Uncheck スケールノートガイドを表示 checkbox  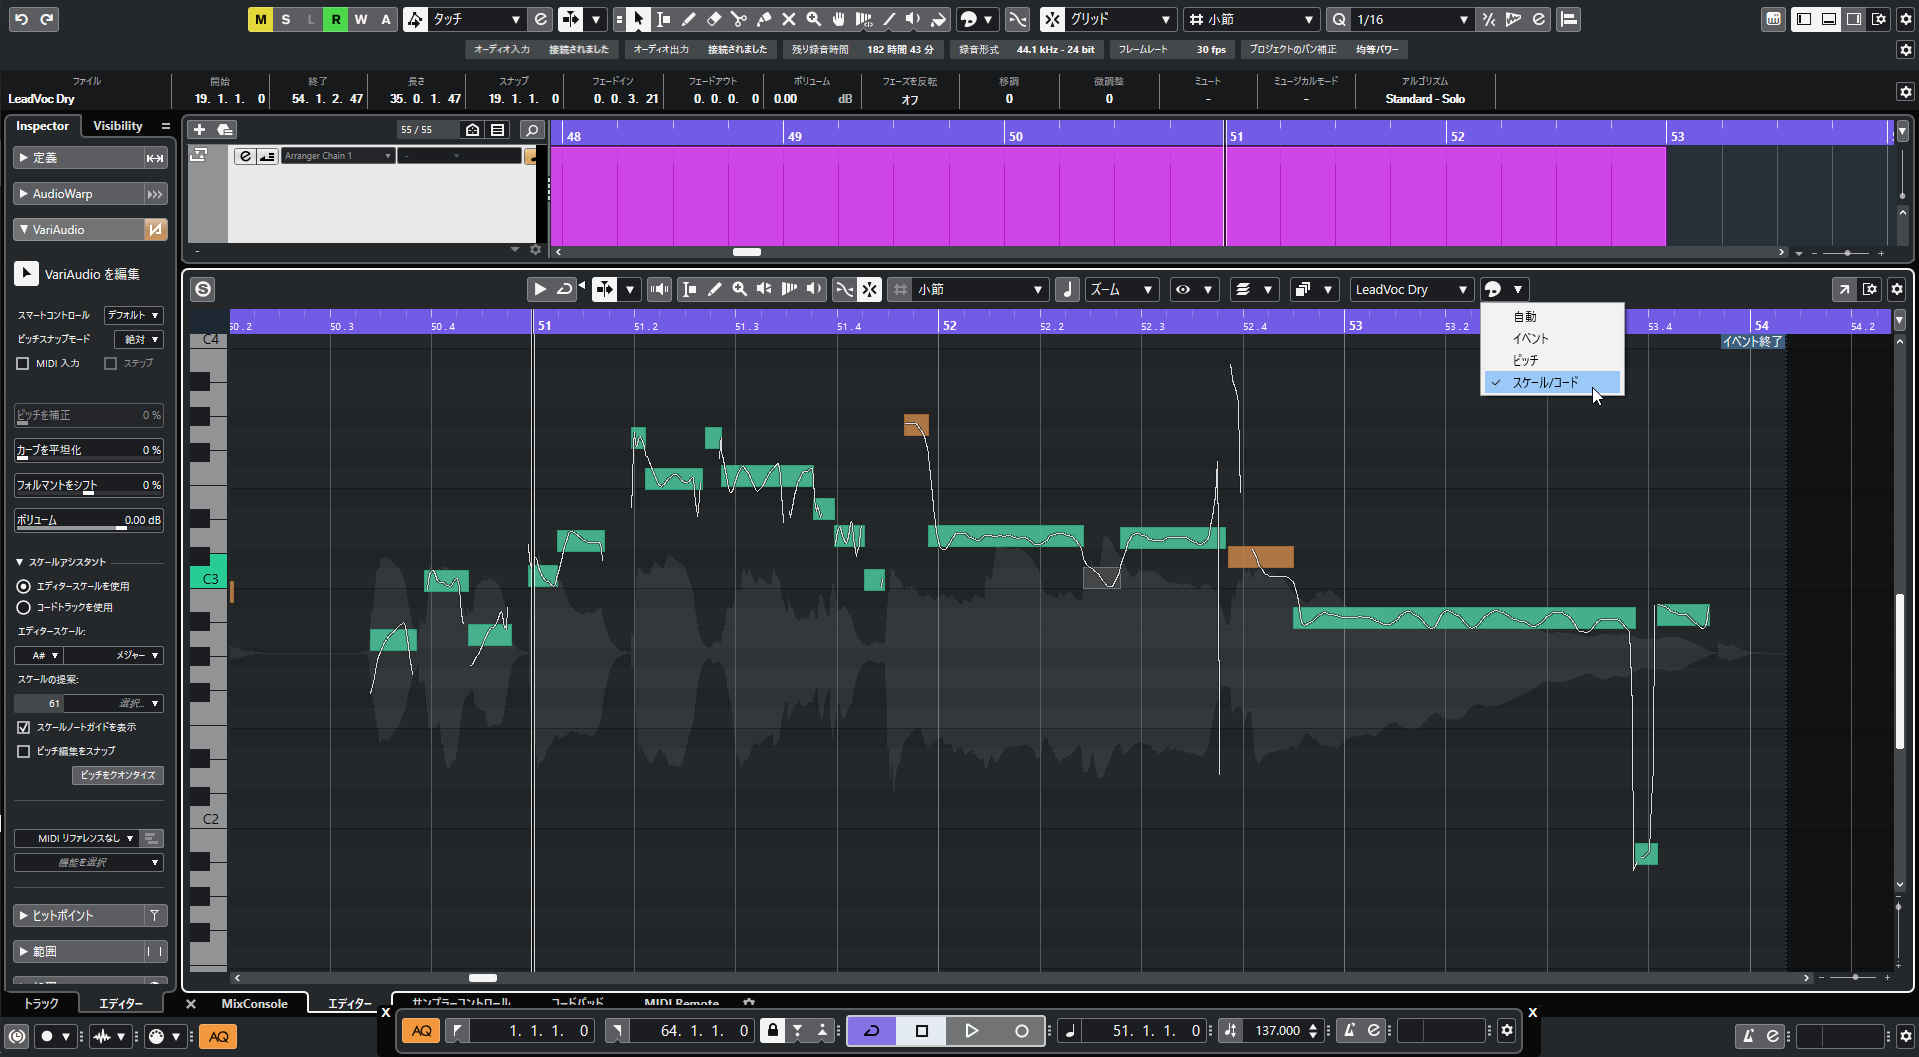coord(23,727)
